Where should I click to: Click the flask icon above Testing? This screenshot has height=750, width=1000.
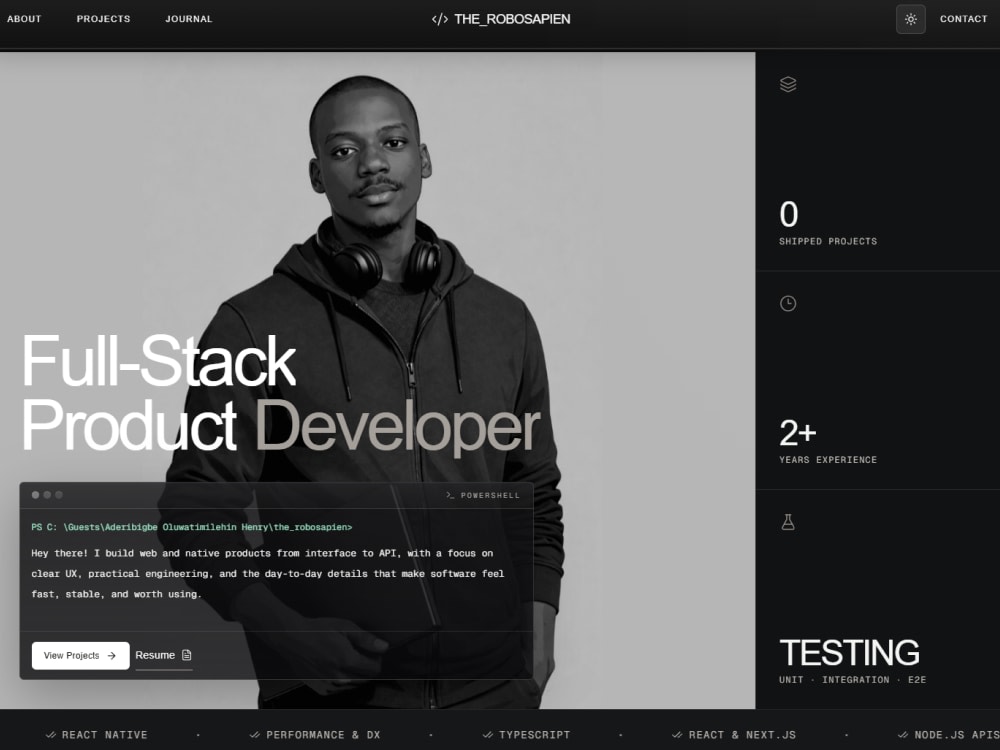pos(788,522)
